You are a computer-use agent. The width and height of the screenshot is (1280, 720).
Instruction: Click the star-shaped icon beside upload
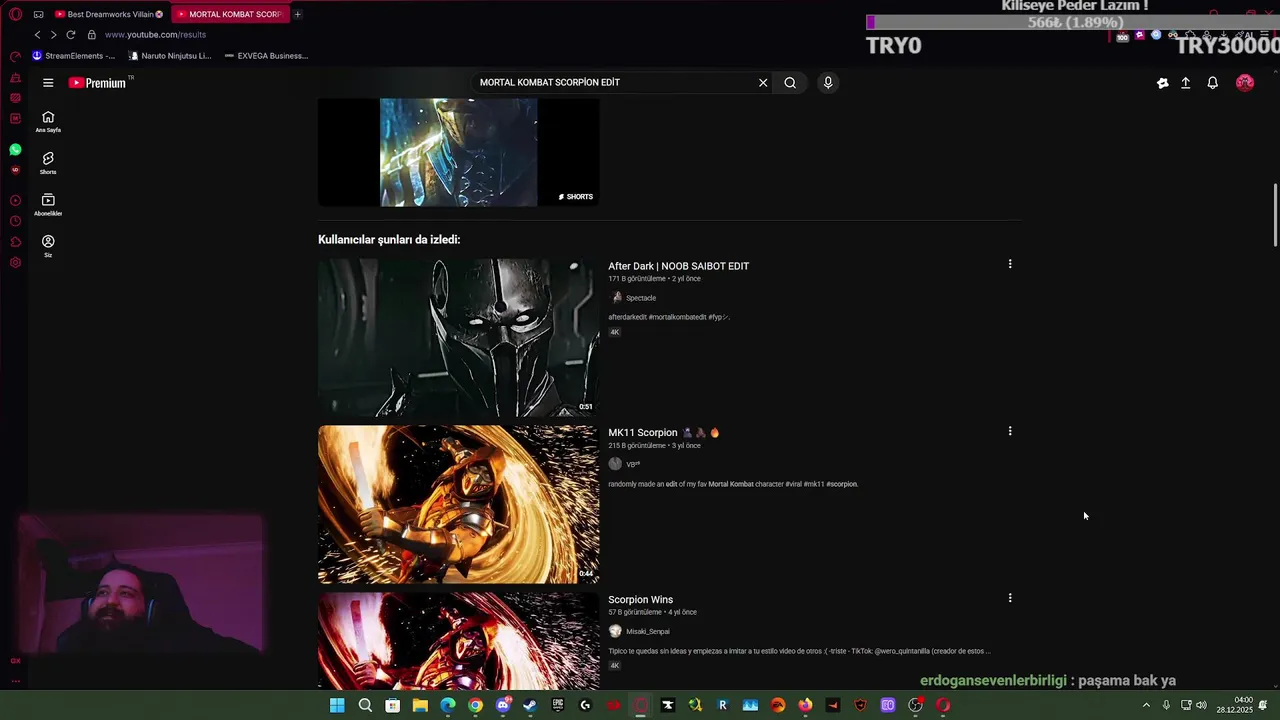1162,83
